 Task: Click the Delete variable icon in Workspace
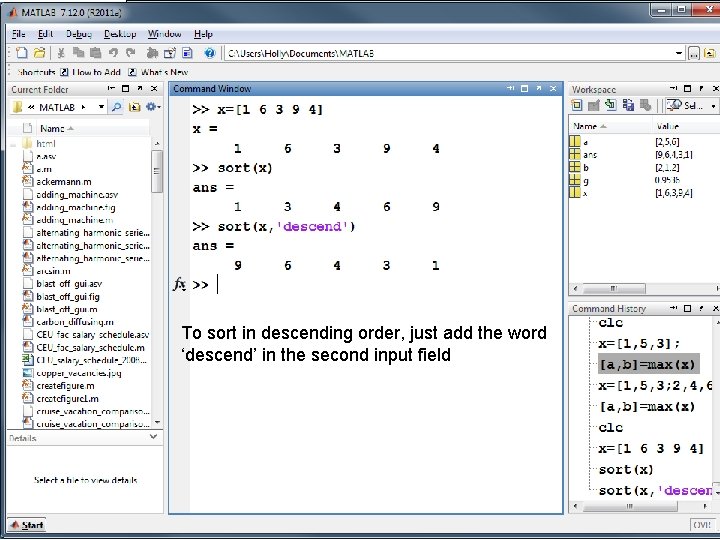(646, 106)
